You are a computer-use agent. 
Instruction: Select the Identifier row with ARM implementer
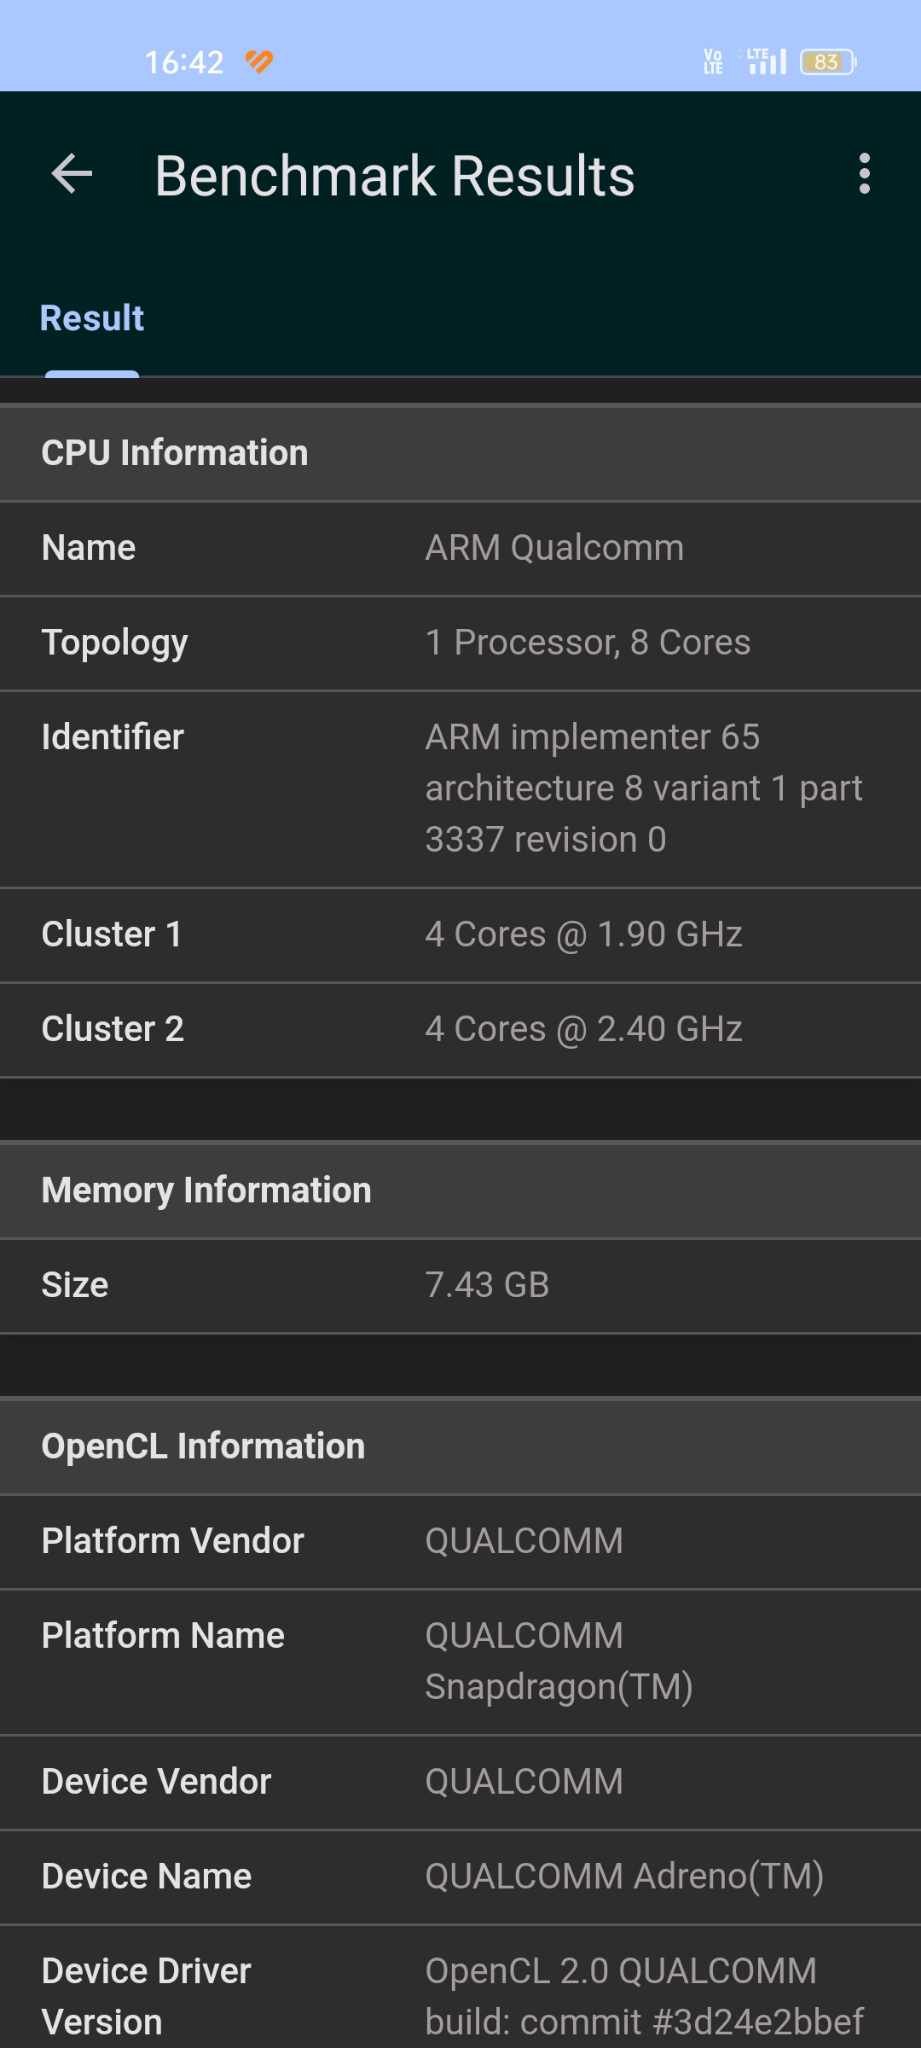click(460, 788)
